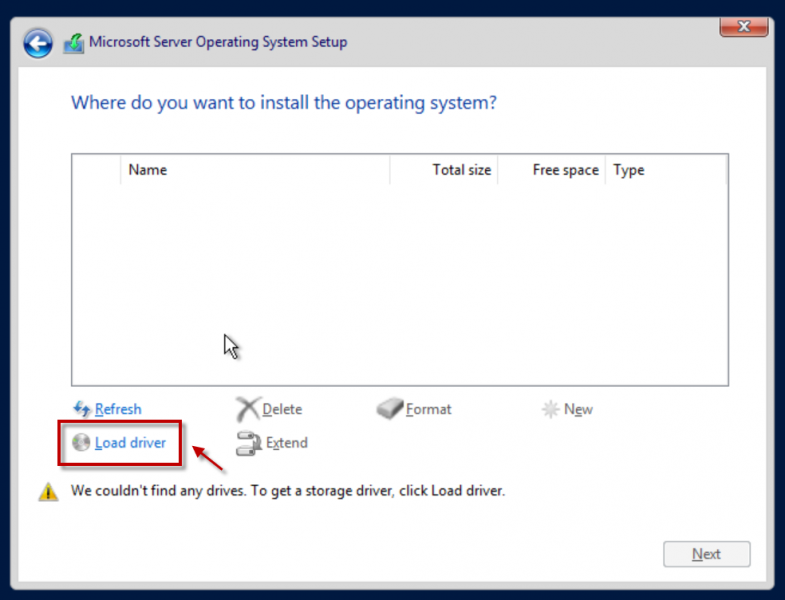Click the Type column header
785x600 pixels.
point(666,170)
